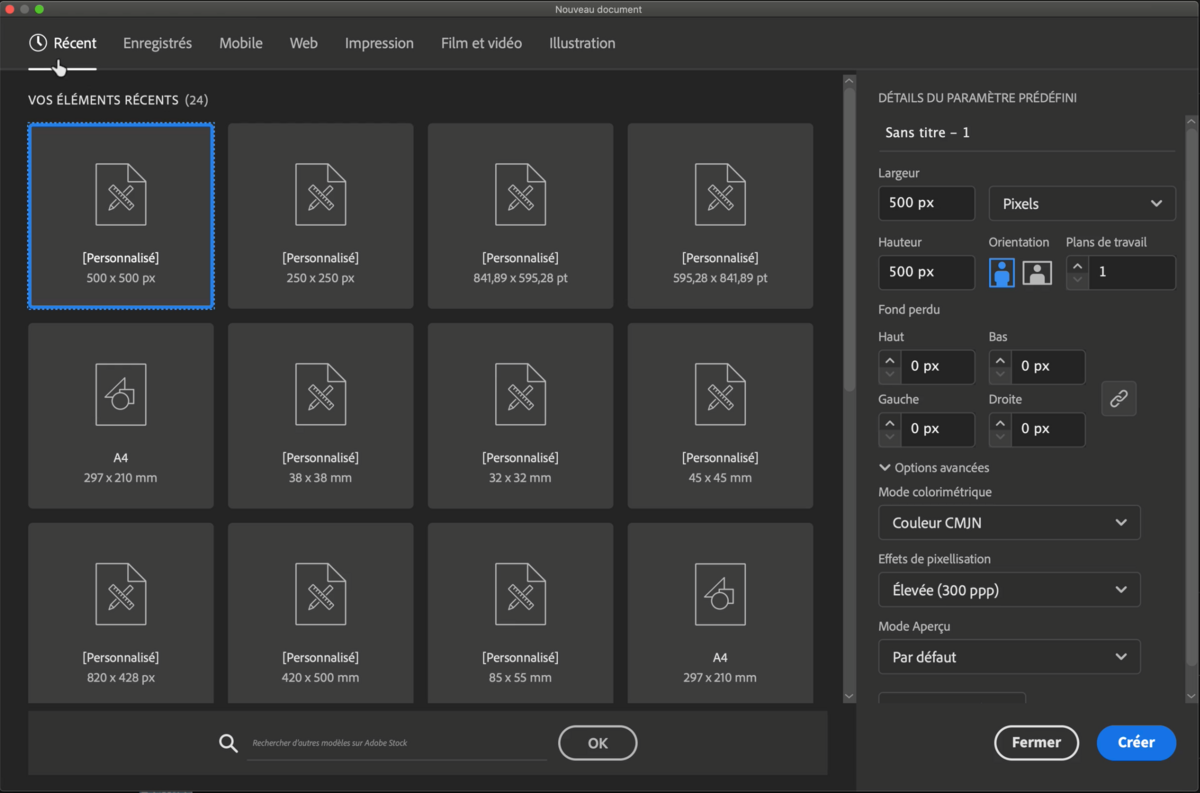
Task: Select the 38 x 38 mm preset
Action: pos(320,416)
